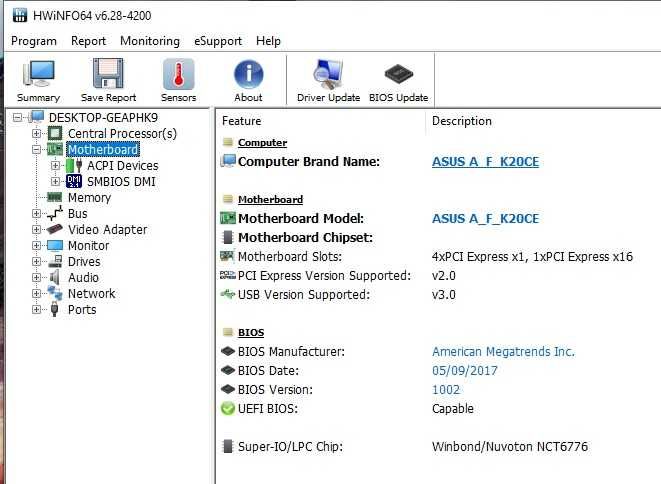Viewport: 661px width, 484px height.
Task: Open the Help menu
Action: [x=268, y=41]
